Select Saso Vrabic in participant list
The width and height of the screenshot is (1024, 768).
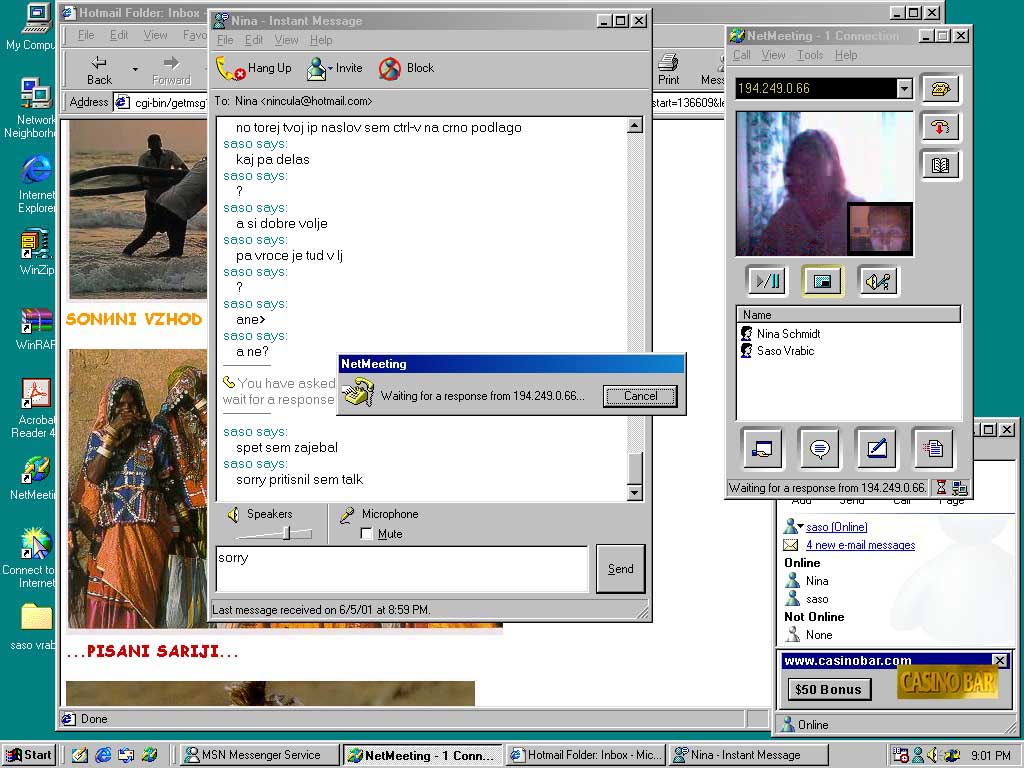click(785, 351)
